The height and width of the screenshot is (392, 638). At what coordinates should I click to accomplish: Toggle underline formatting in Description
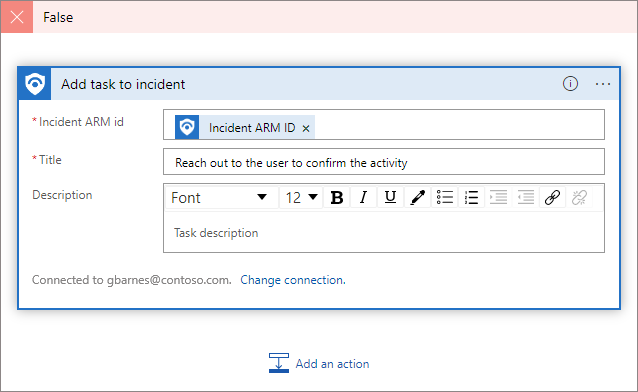pyautogui.click(x=390, y=197)
